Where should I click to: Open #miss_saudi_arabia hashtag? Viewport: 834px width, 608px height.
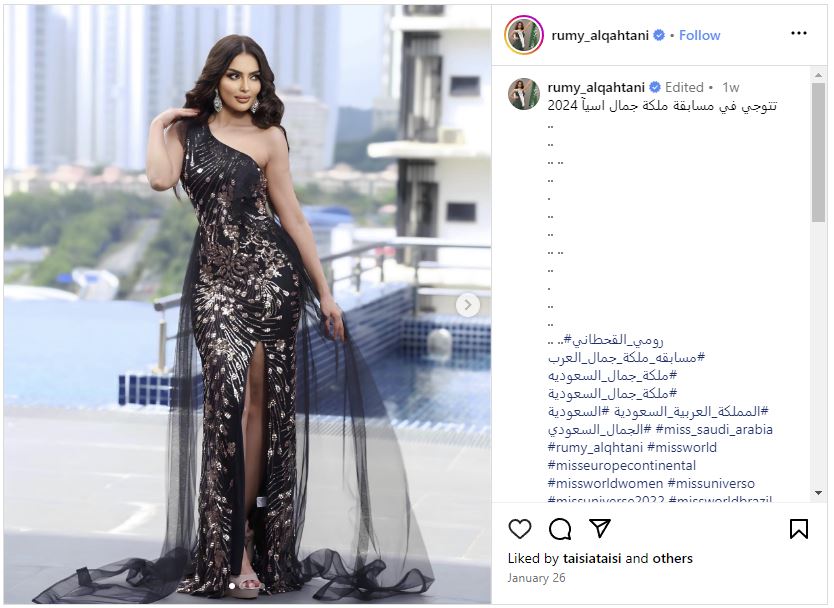coord(714,429)
